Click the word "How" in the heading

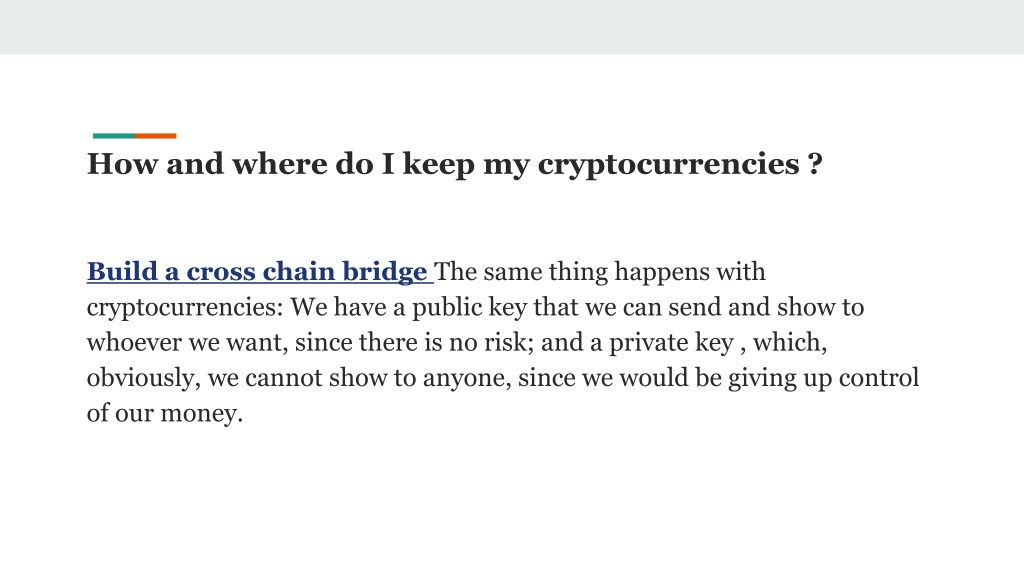[122, 163]
